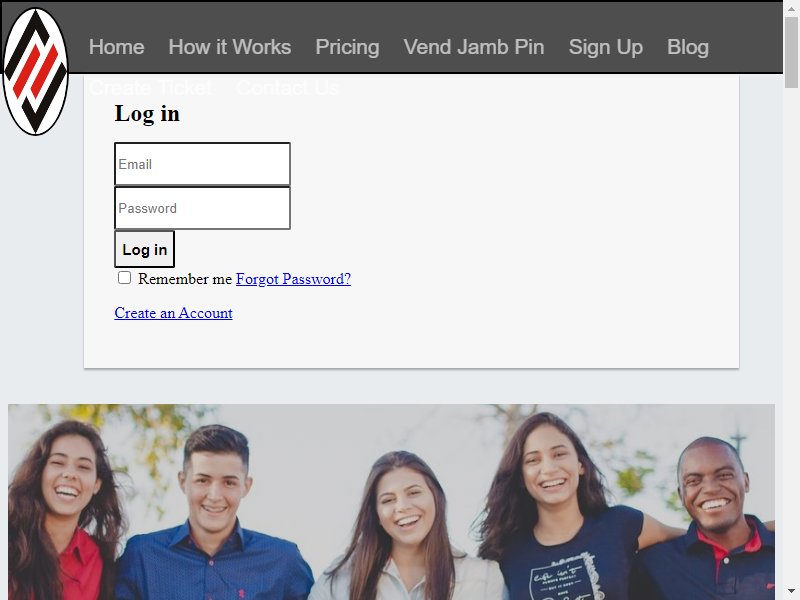Follow the Forgot Password? link

click(293, 279)
